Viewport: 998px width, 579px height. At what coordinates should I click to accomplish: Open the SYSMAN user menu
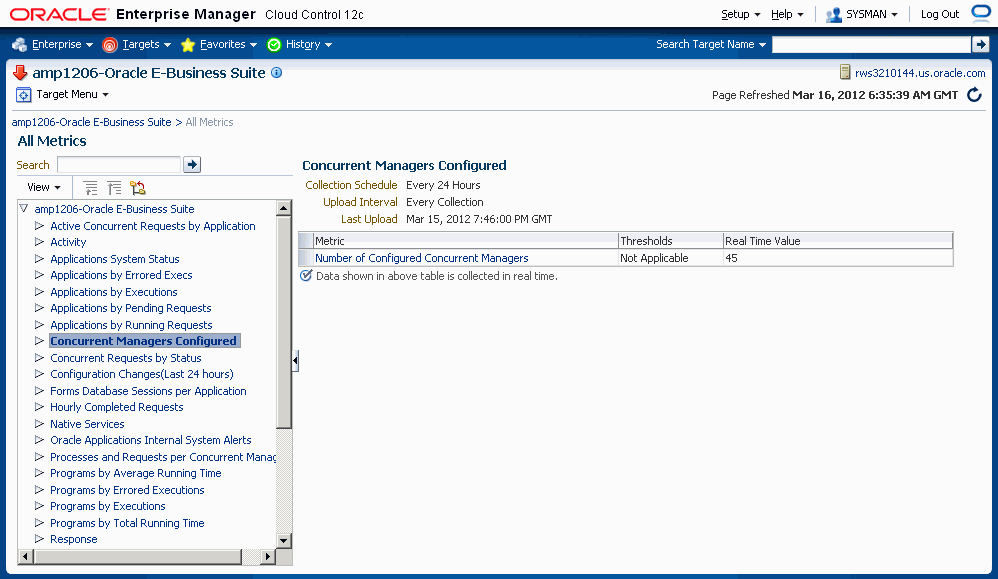coord(871,14)
